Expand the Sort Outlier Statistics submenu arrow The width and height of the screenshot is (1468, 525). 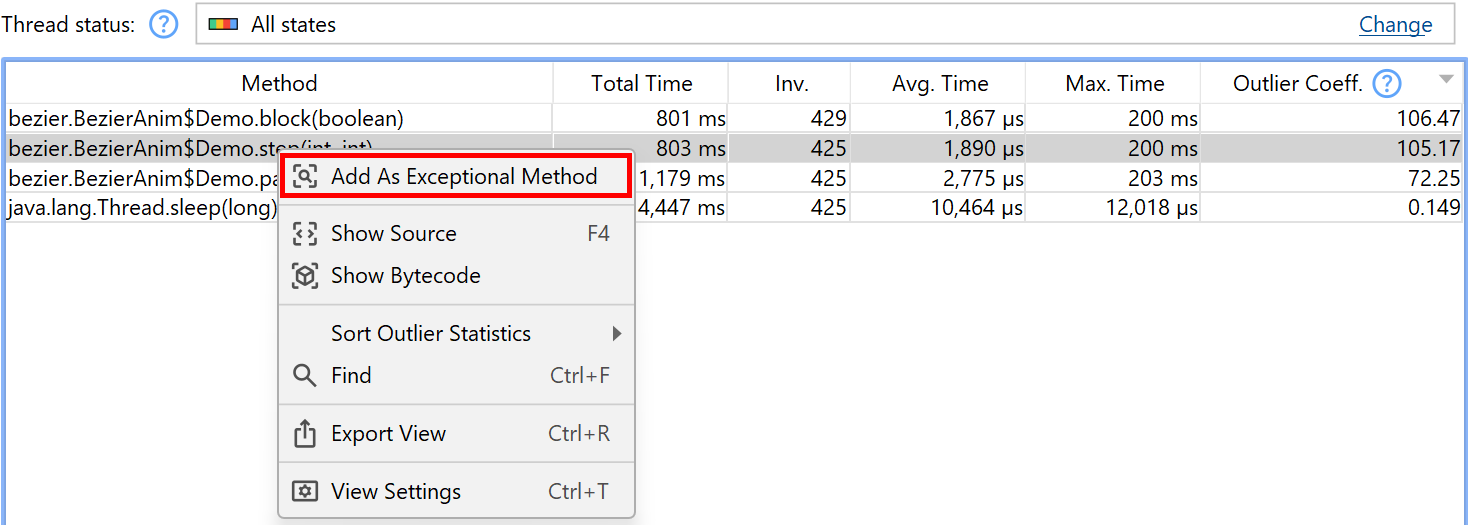point(617,334)
